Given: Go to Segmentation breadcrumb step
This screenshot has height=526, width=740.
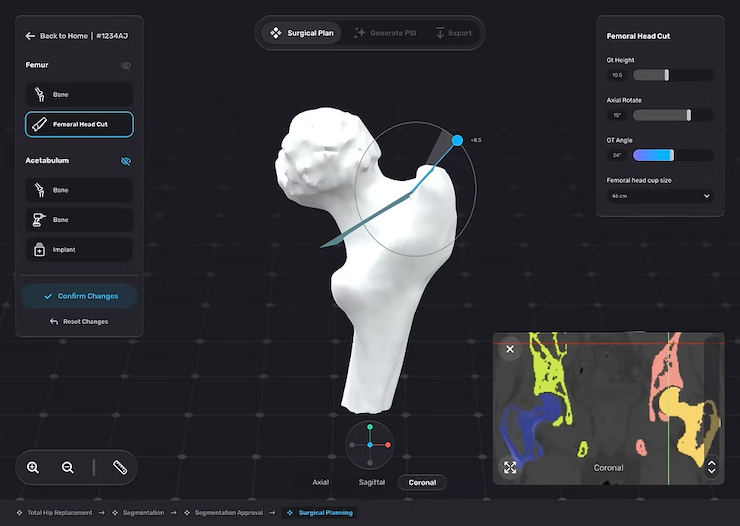Looking at the screenshot, I should [x=138, y=513].
